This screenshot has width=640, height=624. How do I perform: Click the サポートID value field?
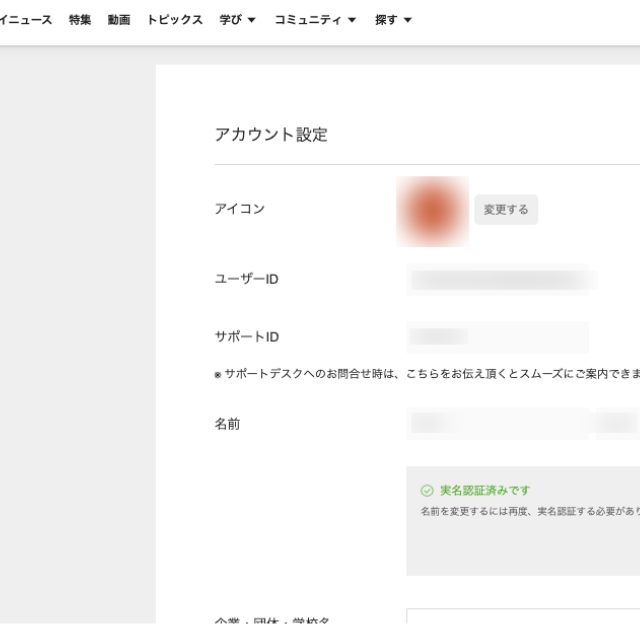pyautogui.click(x=496, y=337)
